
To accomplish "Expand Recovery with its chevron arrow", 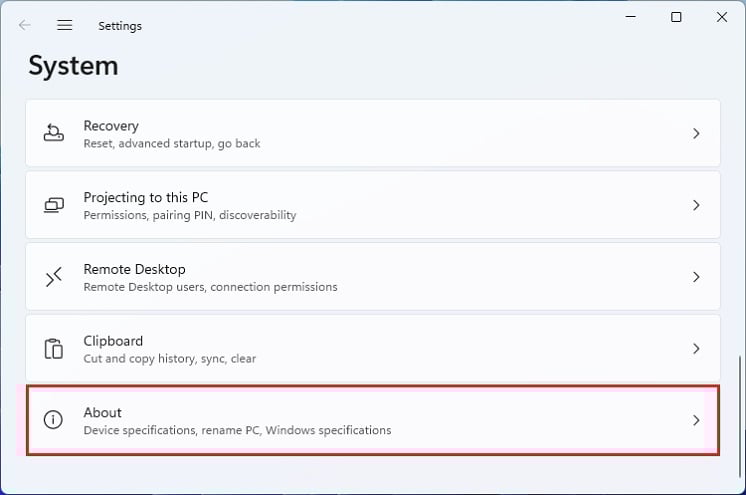I will click(x=696, y=133).
